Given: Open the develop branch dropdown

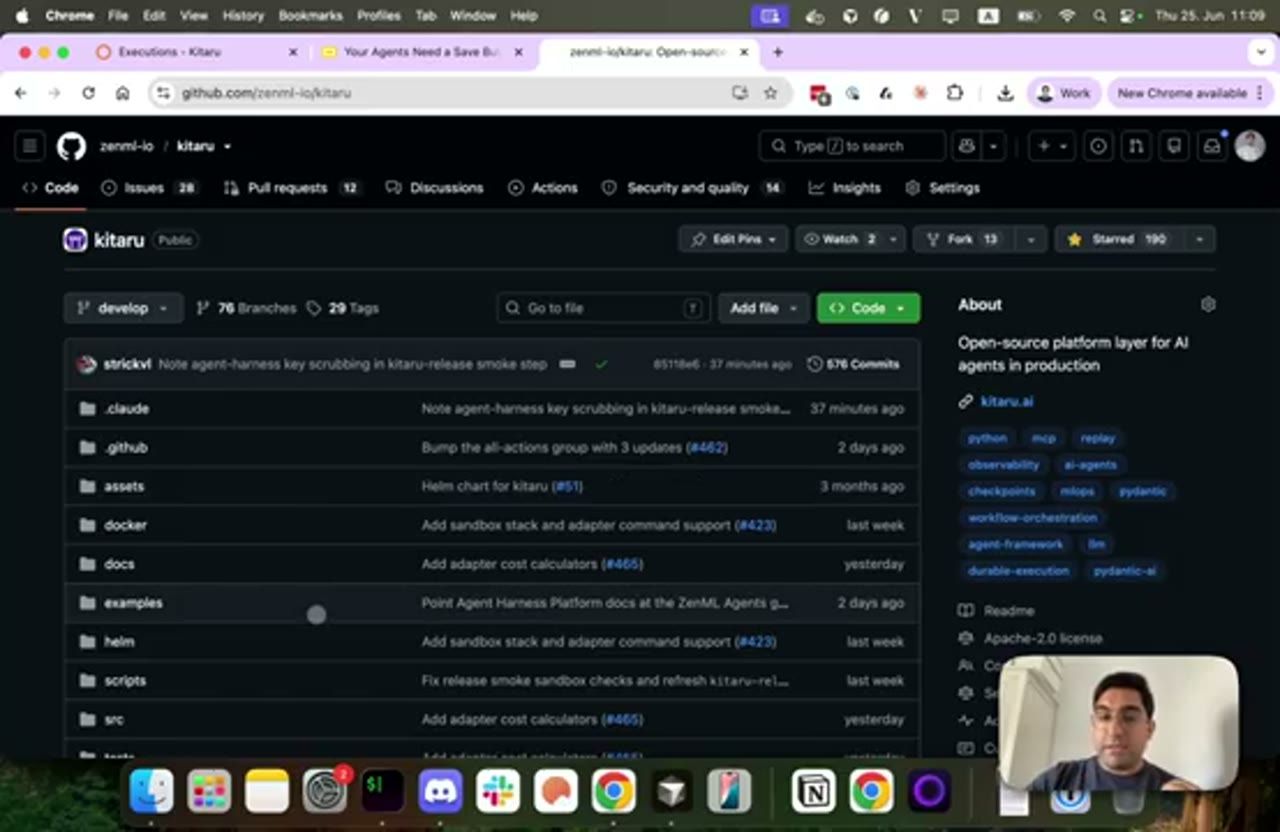Looking at the screenshot, I should tap(123, 308).
